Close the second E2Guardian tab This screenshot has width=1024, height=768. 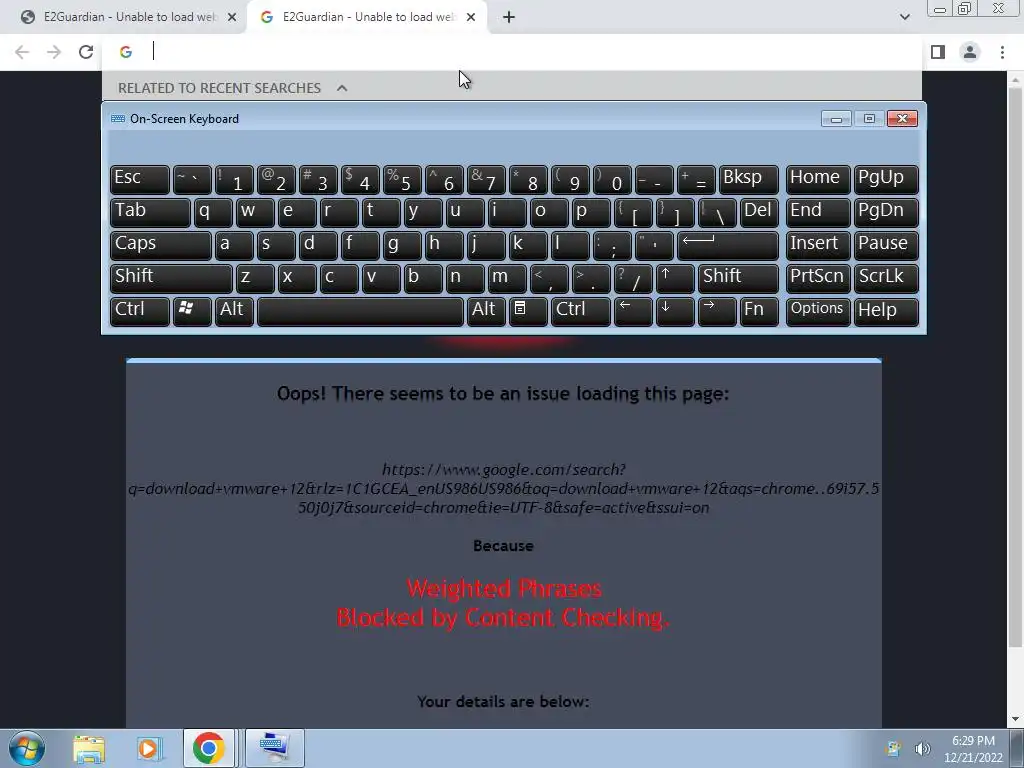[x=471, y=18]
